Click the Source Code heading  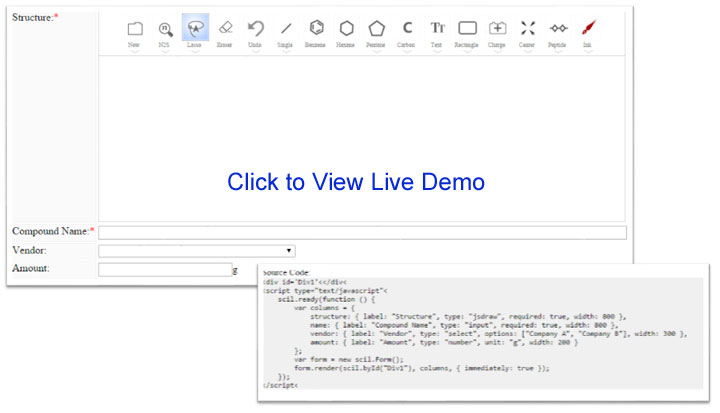click(x=286, y=272)
